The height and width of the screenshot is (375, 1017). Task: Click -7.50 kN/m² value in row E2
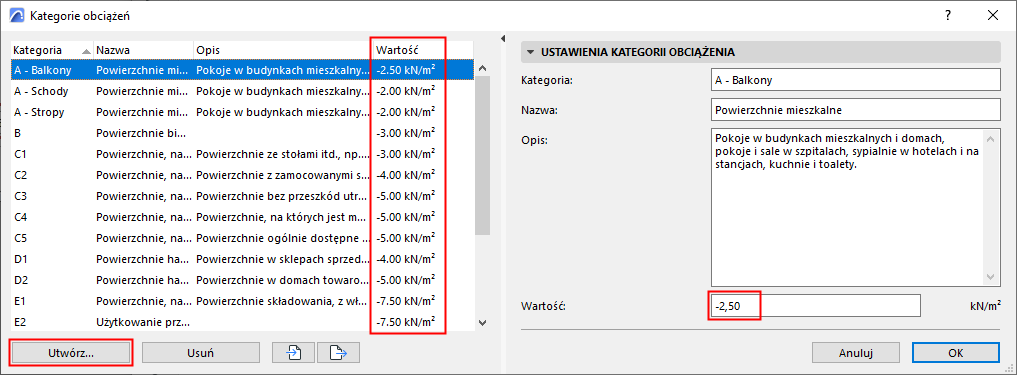click(x=405, y=322)
